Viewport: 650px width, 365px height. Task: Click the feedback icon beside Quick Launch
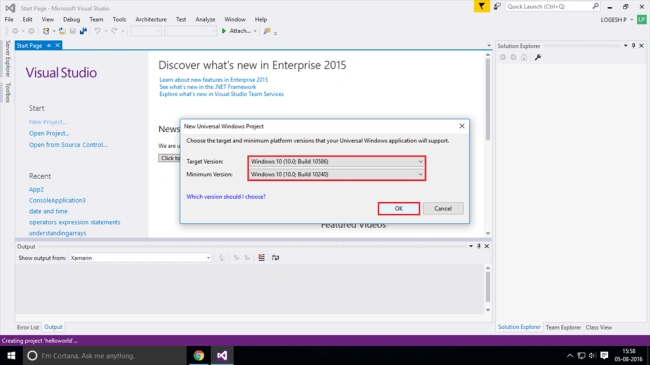(497, 6)
